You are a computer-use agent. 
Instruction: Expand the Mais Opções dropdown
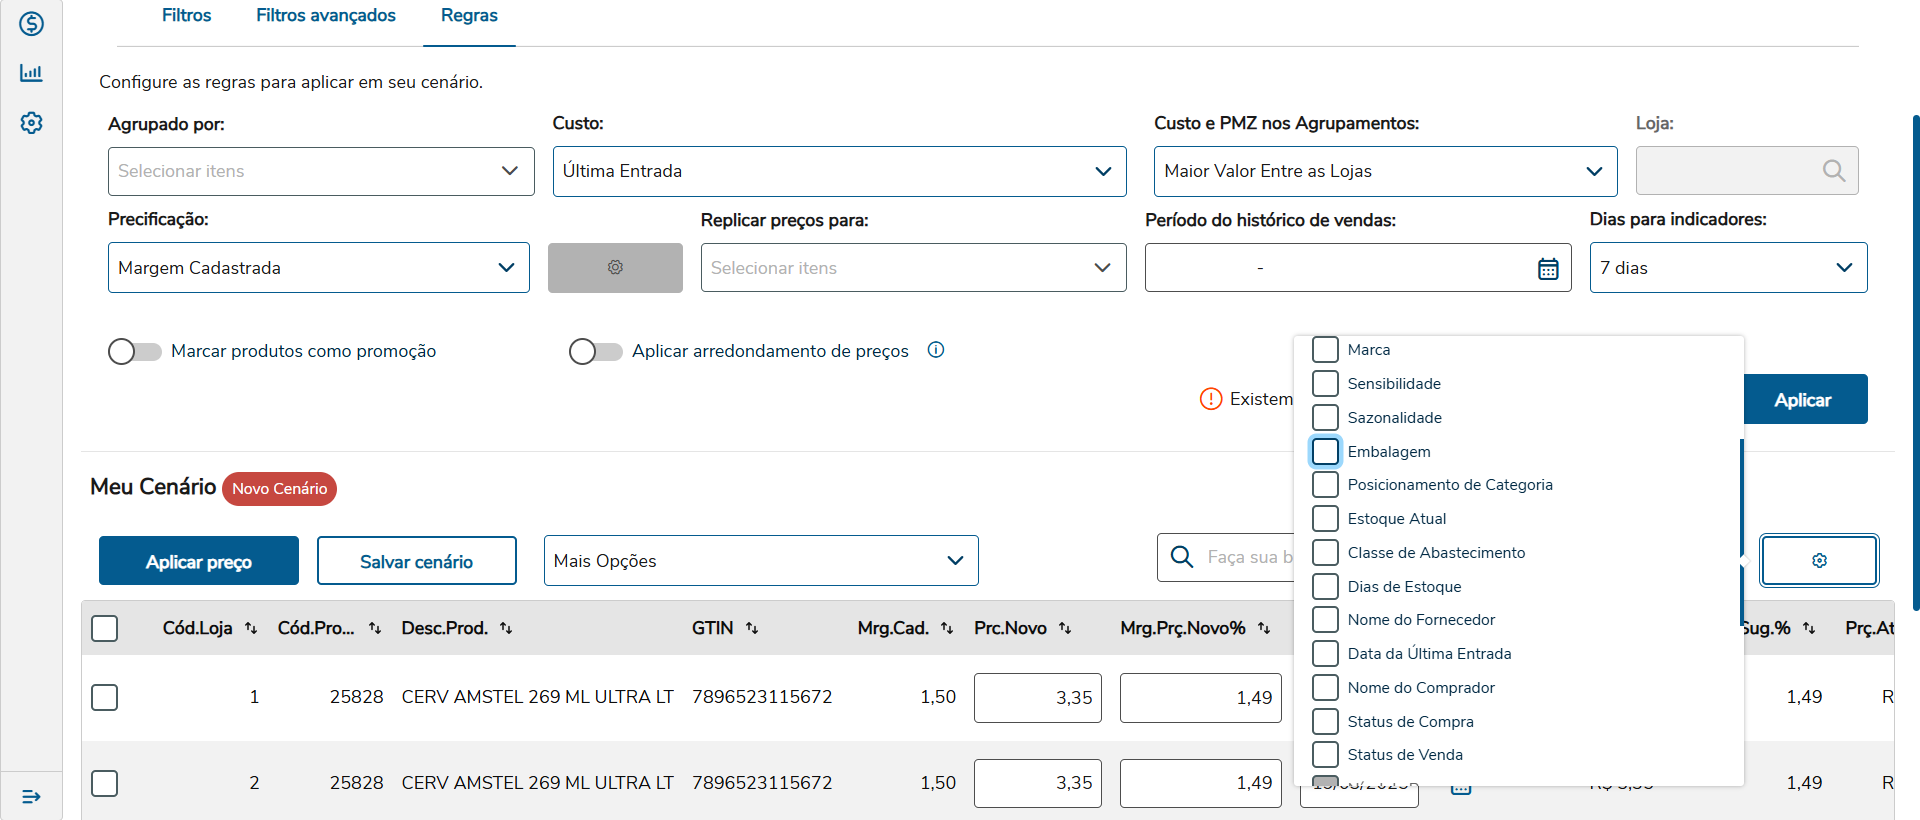[760, 561]
